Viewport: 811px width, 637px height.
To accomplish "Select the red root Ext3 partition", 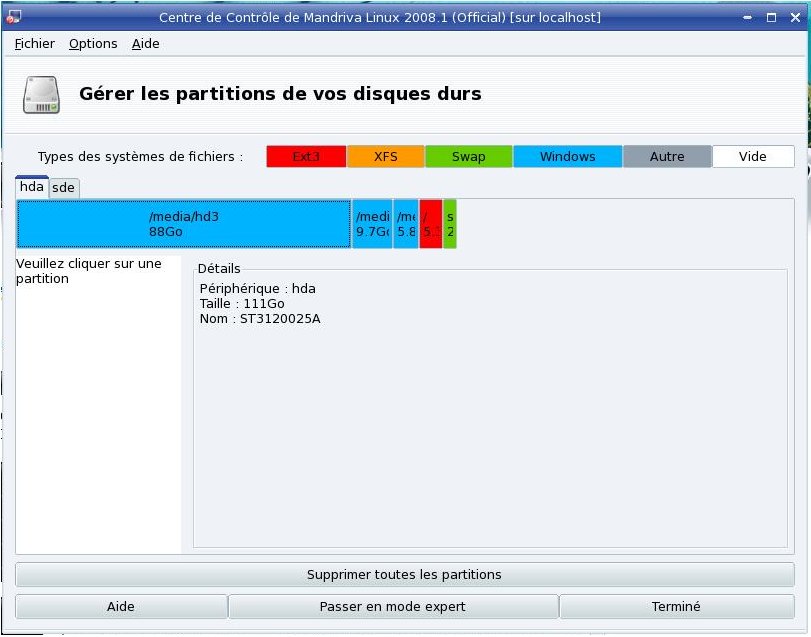I will point(431,224).
